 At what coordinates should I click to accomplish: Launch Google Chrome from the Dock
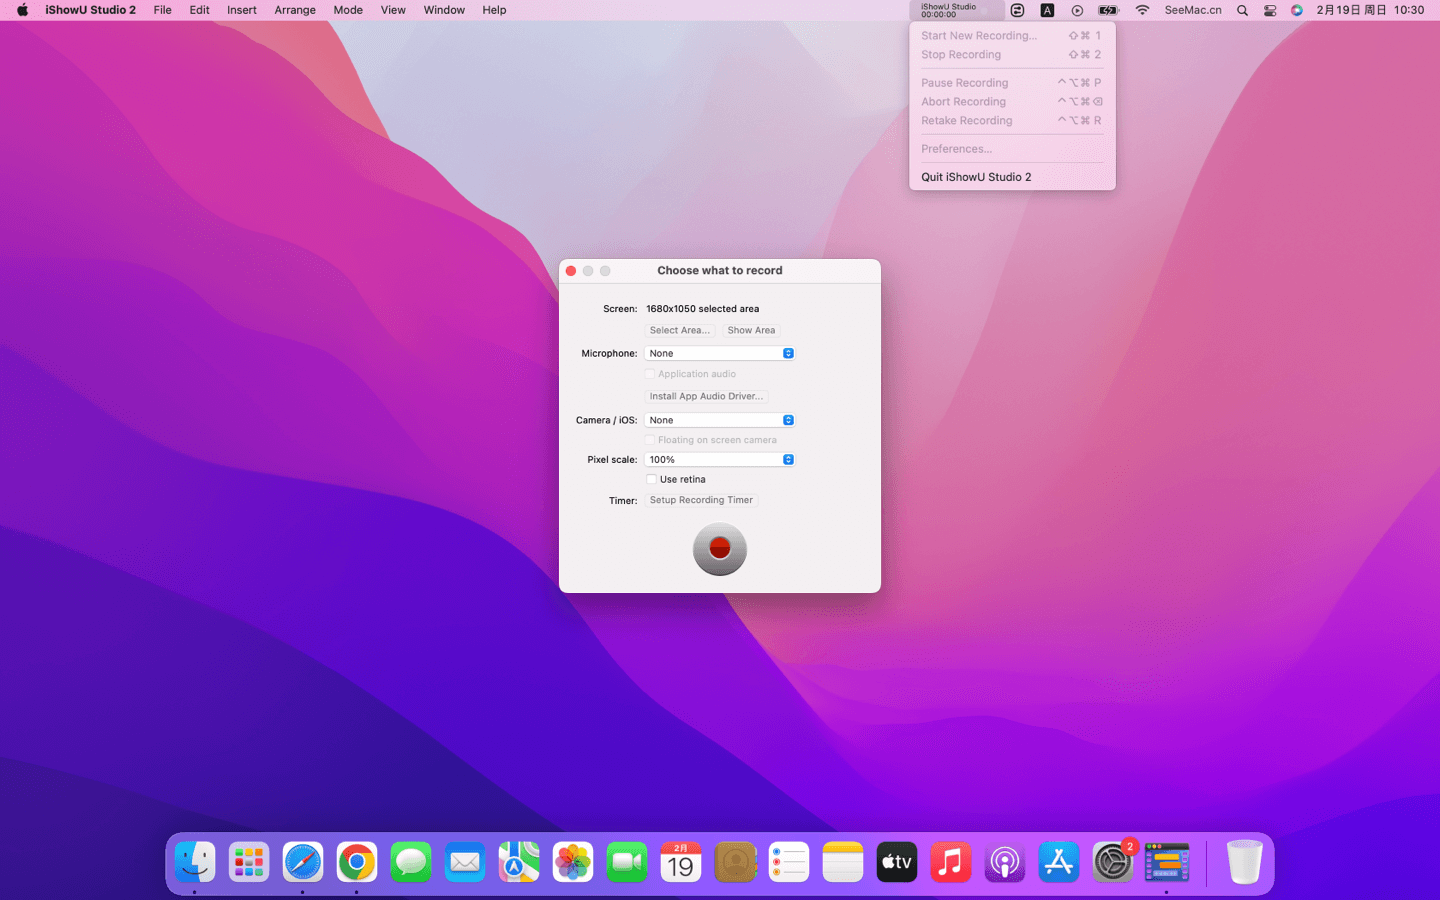[x=356, y=862]
